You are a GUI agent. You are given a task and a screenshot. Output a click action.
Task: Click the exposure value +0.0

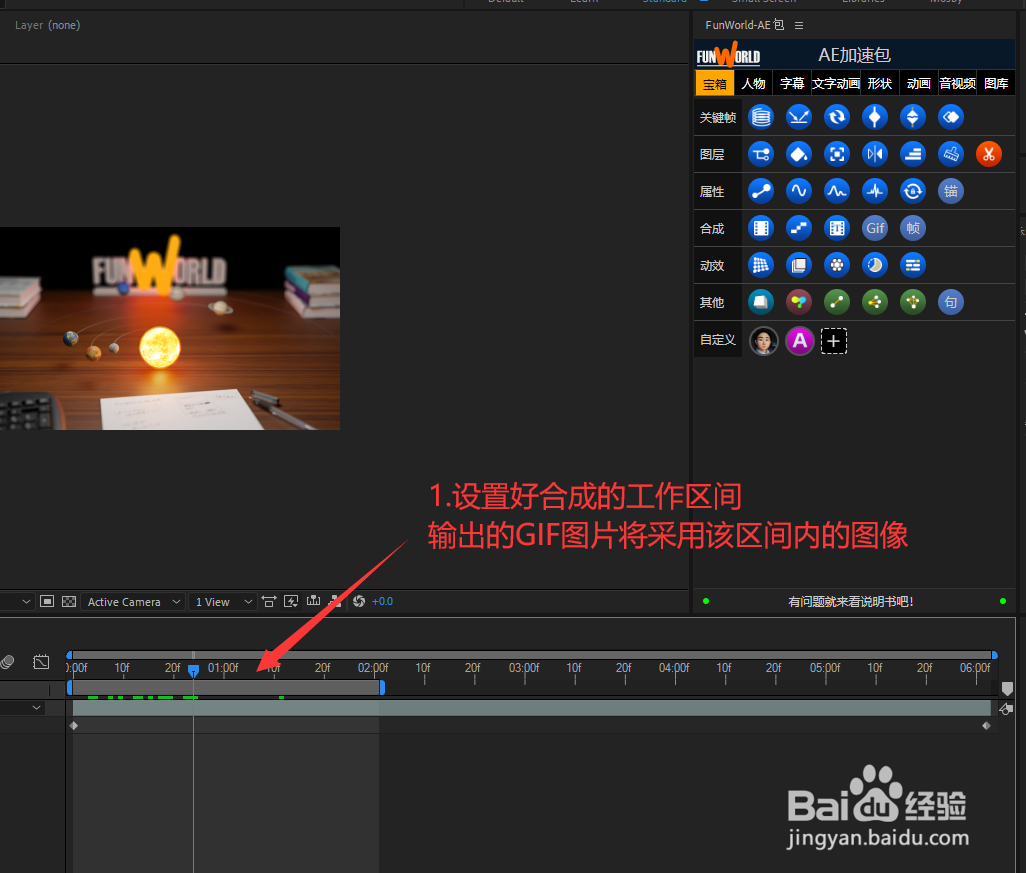pyautogui.click(x=382, y=601)
